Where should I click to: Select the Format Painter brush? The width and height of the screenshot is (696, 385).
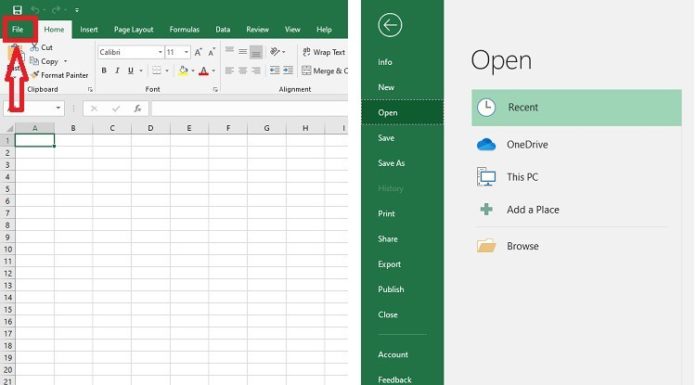coord(60,75)
